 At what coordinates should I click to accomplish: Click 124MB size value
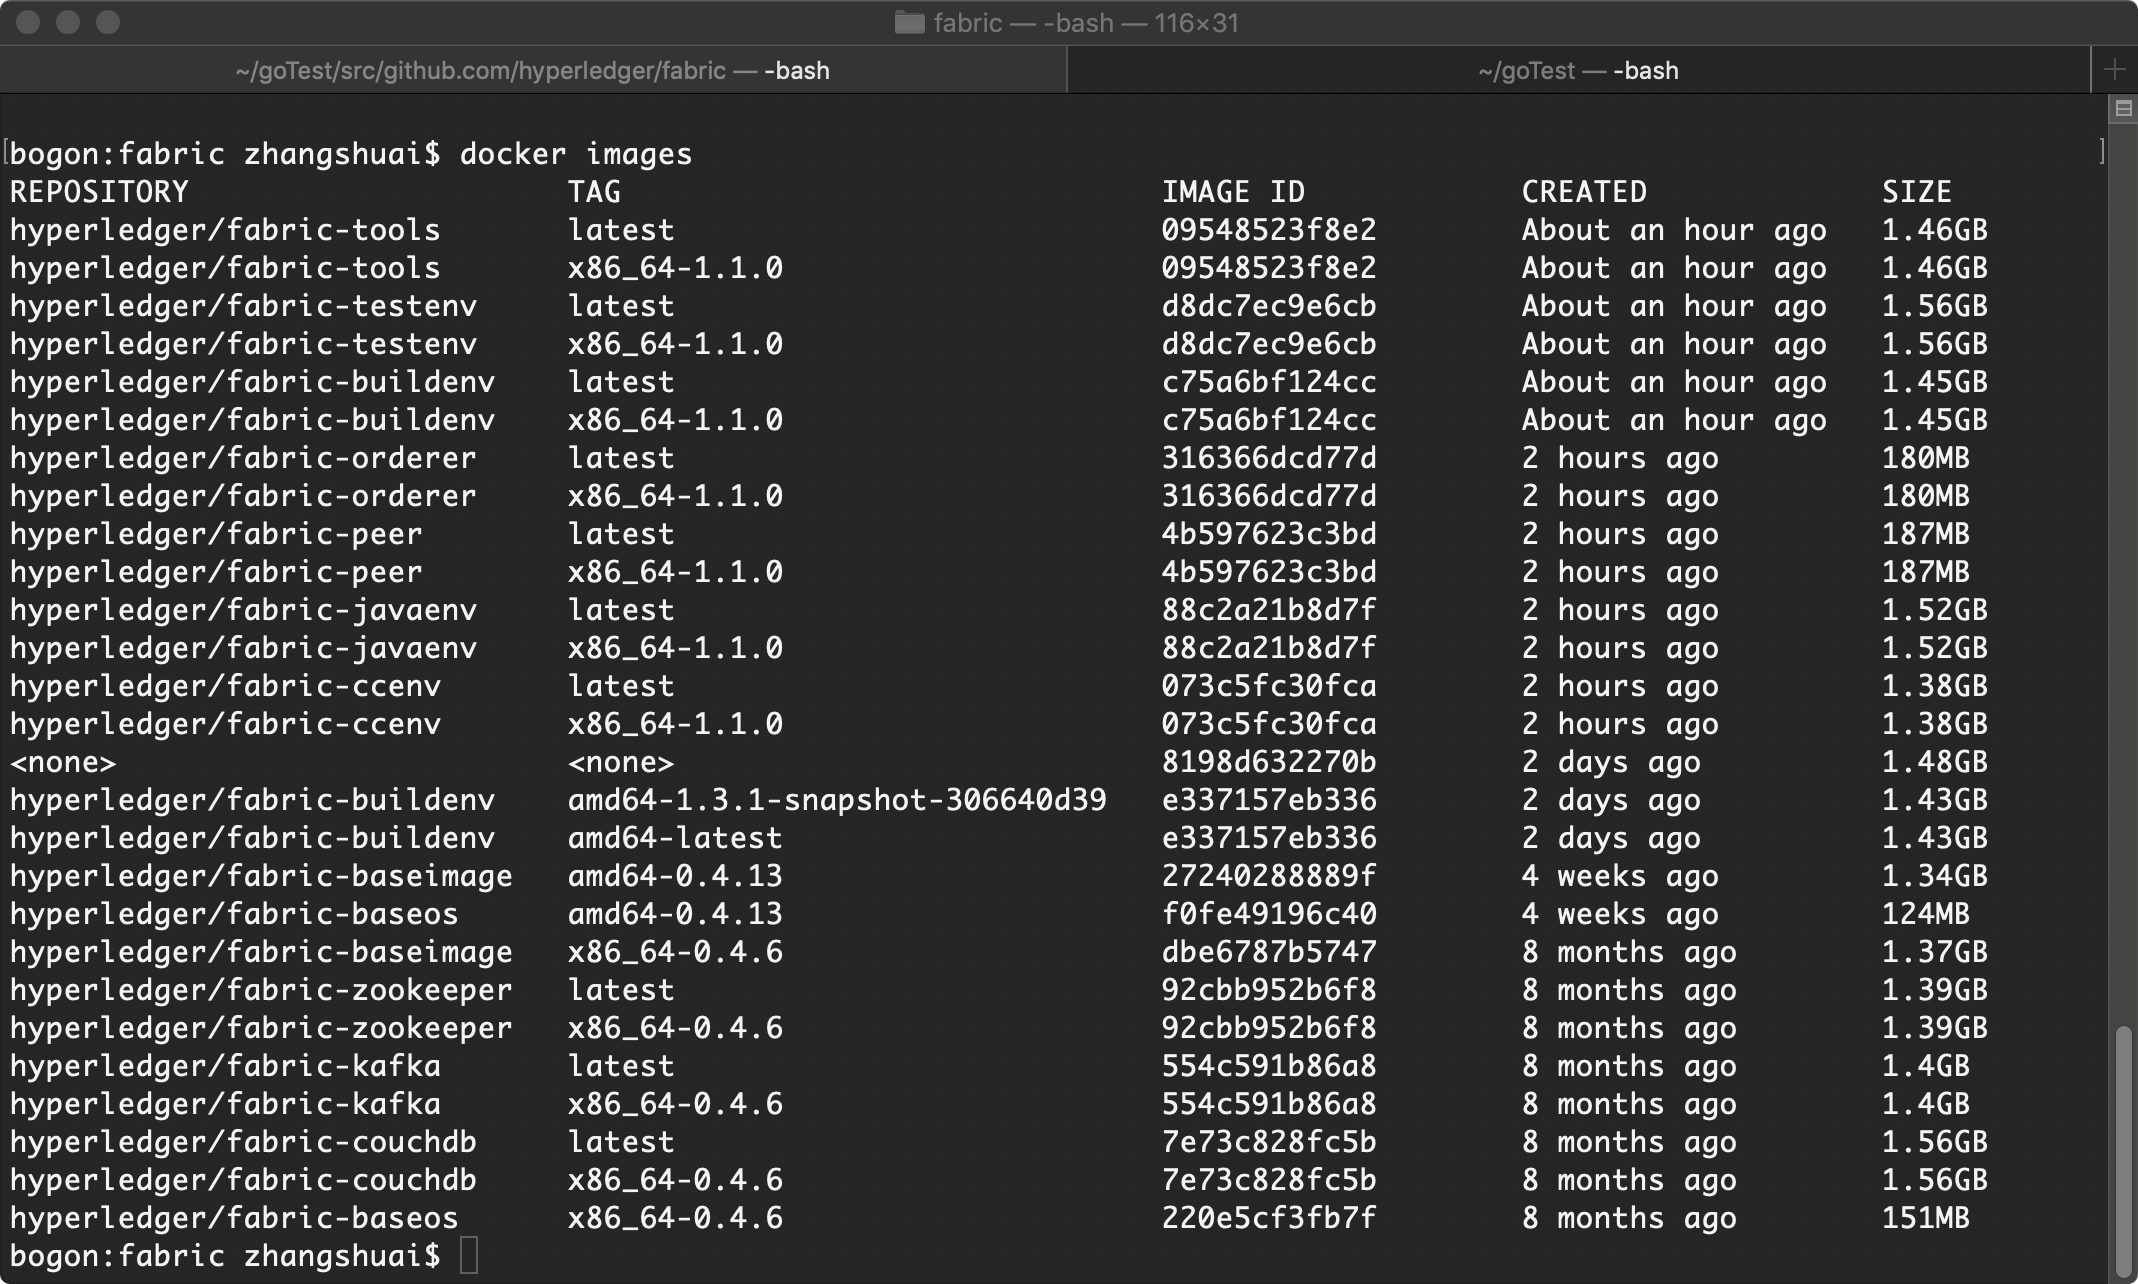click(1926, 914)
